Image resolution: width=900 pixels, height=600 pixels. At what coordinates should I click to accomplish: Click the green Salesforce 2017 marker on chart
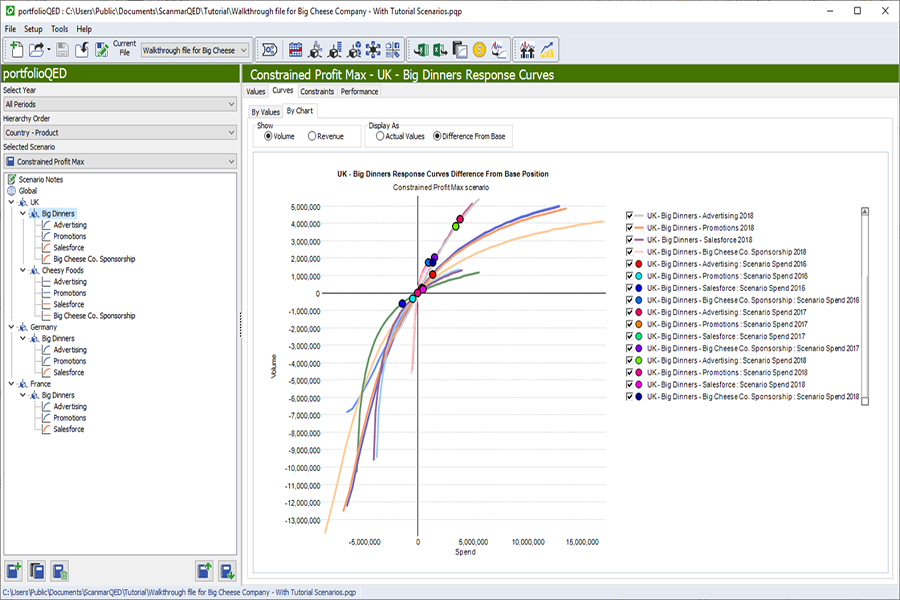pyautogui.click(x=456, y=226)
